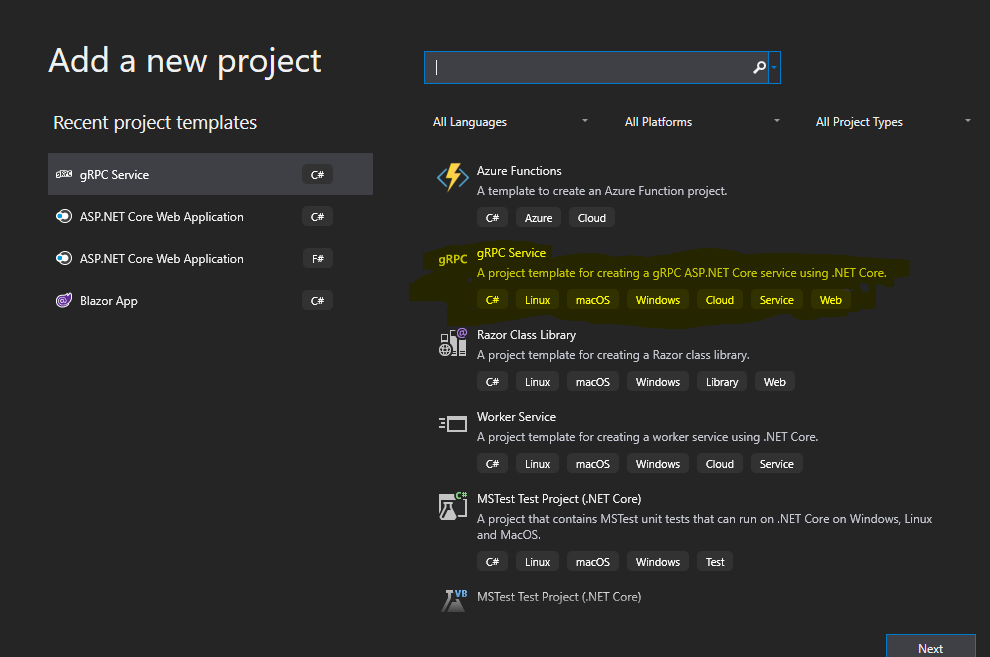This screenshot has width=990, height=657.
Task: Select the Worker Service template icon
Action: [x=452, y=424]
